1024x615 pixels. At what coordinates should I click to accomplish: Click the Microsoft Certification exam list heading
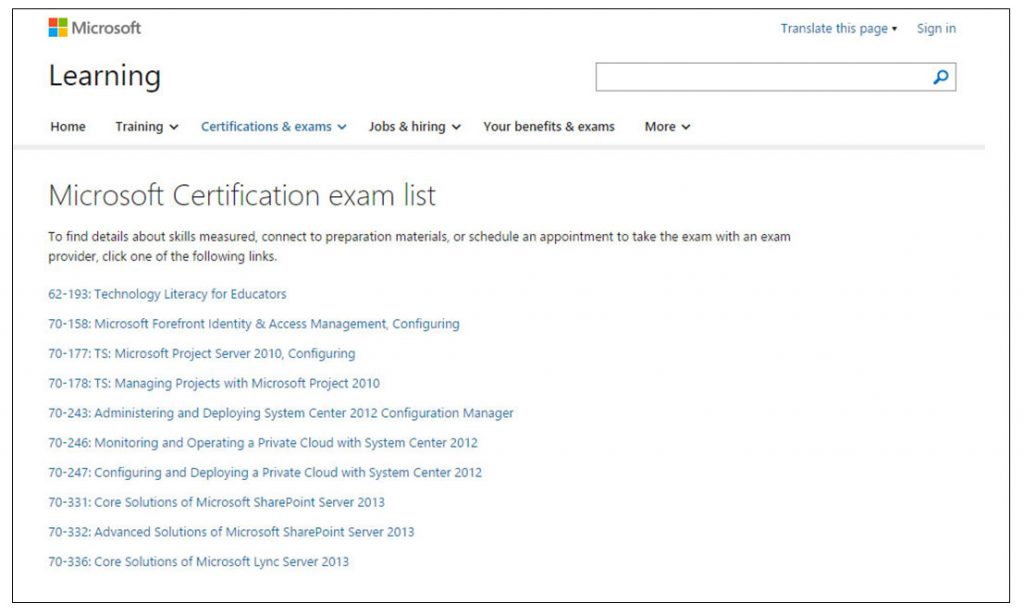pos(242,196)
